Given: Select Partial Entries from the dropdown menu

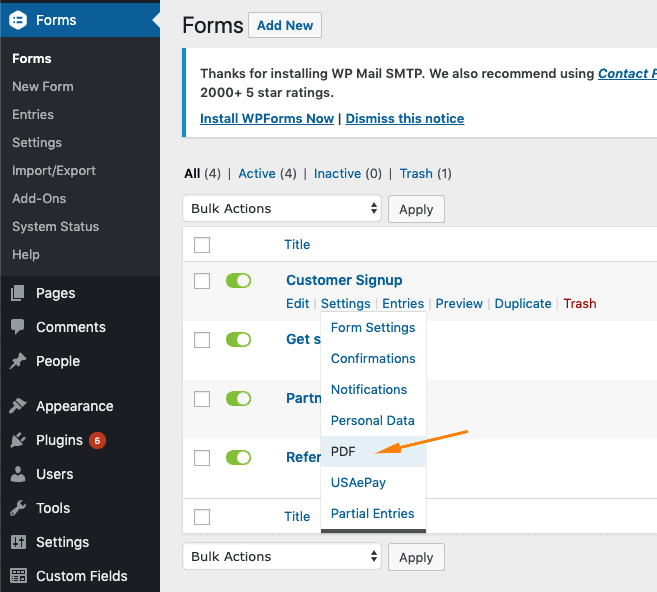Looking at the screenshot, I should pyautogui.click(x=373, y=514).
